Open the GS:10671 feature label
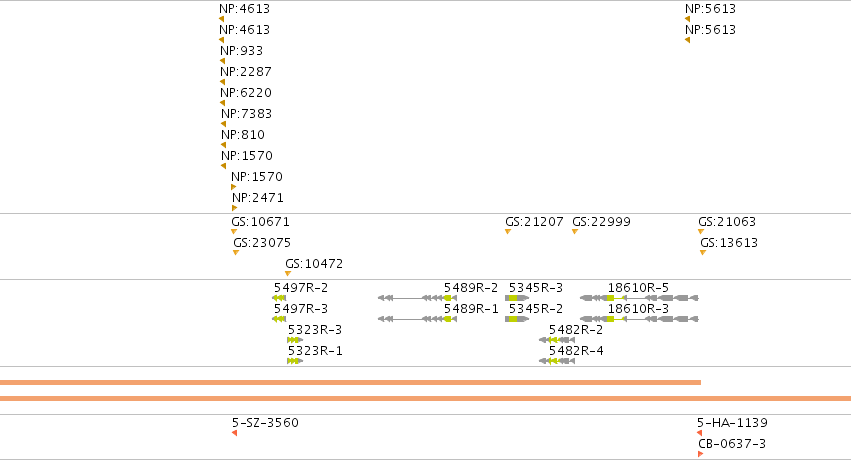This screenshot has width=851, height=460. click(261, 222)
